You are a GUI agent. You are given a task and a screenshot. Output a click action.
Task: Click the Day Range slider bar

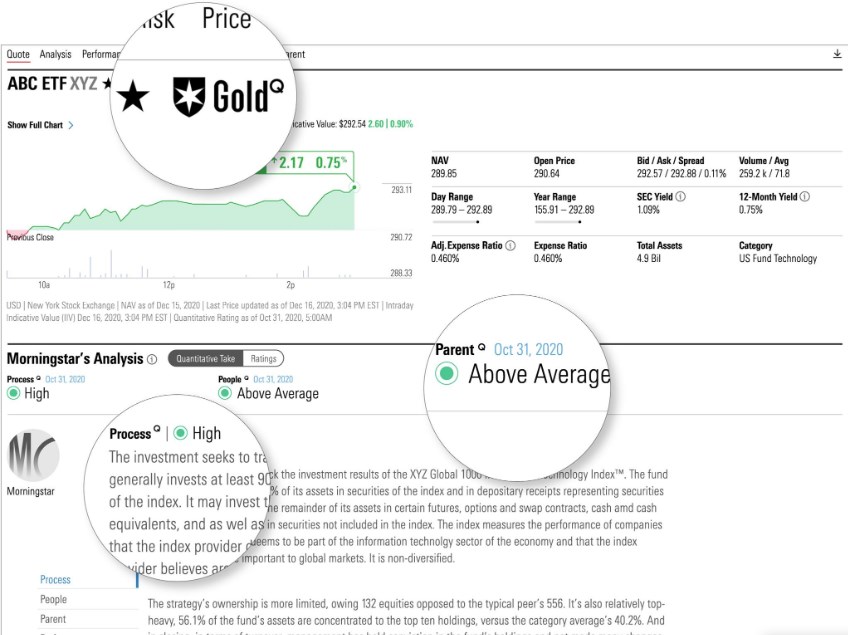(x=461, y=222)
